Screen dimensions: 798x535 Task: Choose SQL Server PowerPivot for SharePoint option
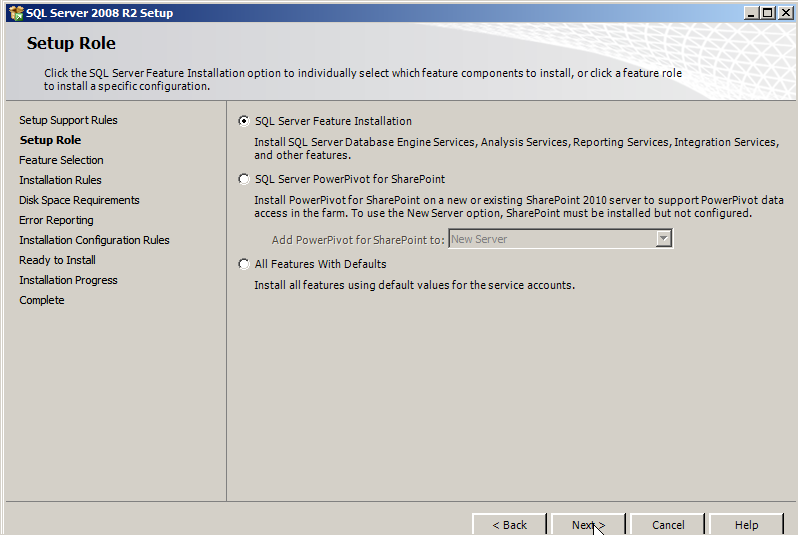click(x=244, y=179)
